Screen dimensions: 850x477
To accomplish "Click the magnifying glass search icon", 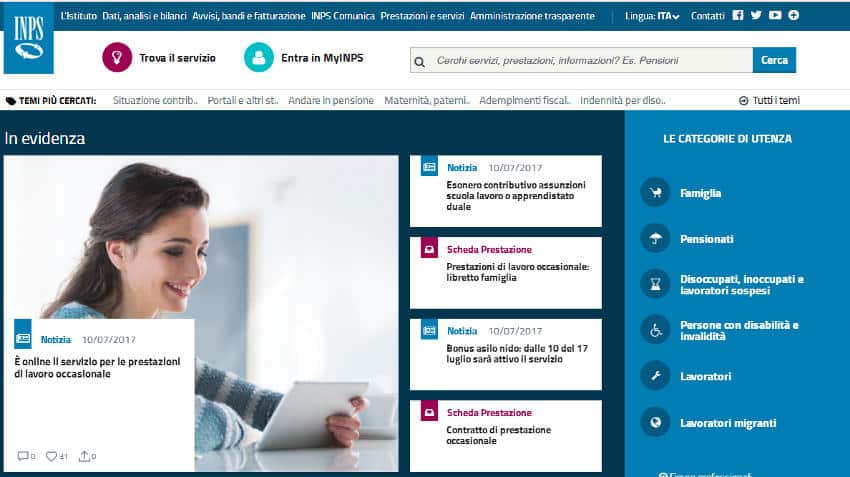I will tap(420, 62).
